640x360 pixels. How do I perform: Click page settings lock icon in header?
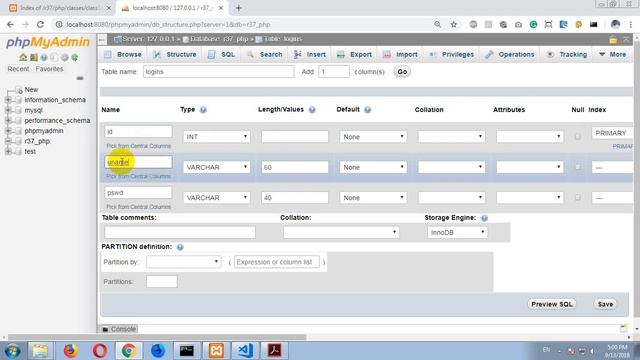pos(613,40)
